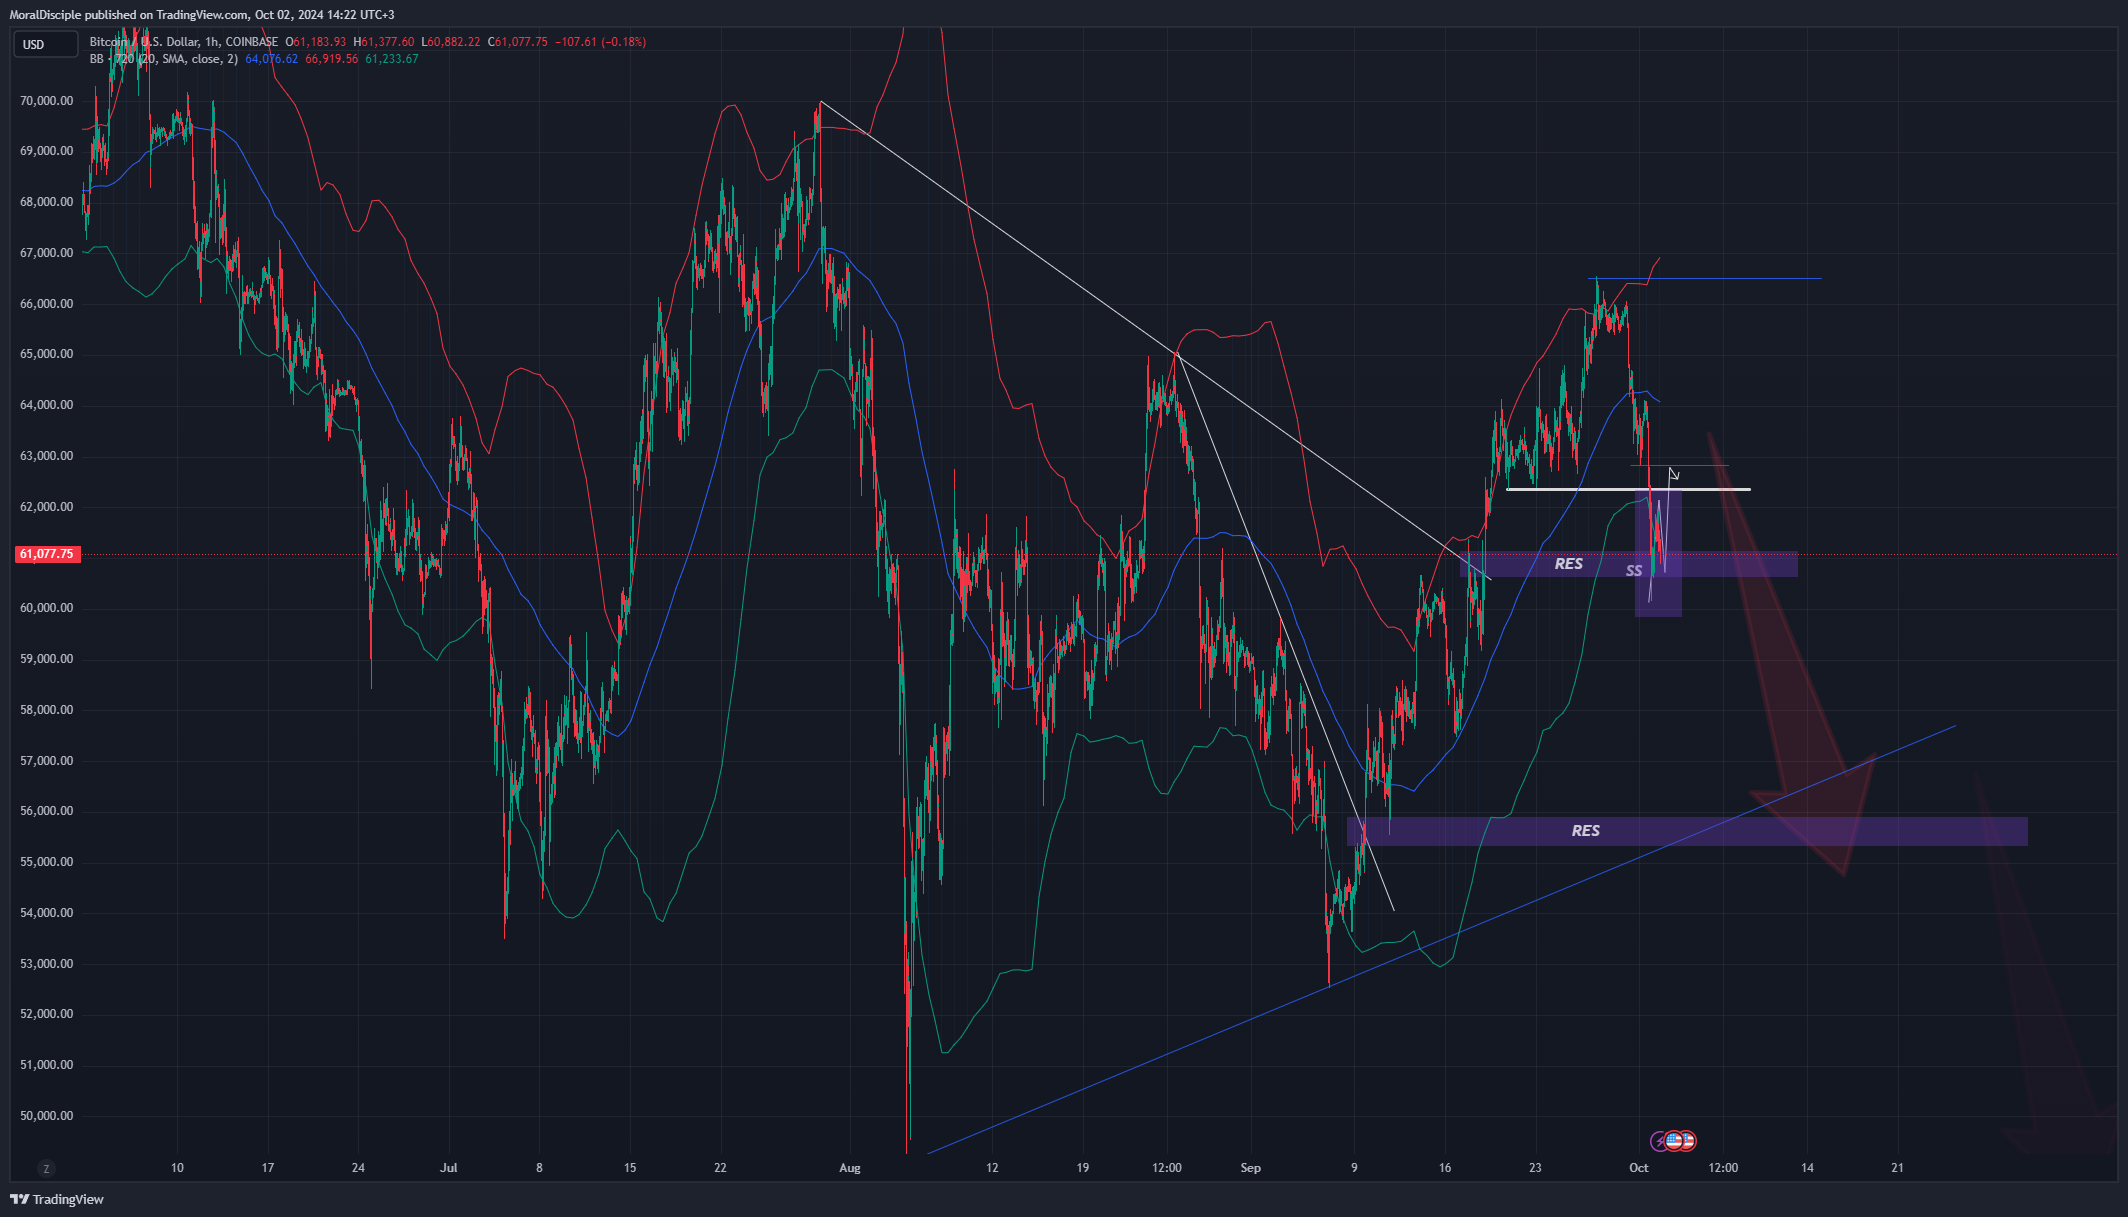The height and width of the screenshot is (1217, 2128).
Task: Click the open price value 61,183.93
Action: pyautogui.click(x=320, y=42)
